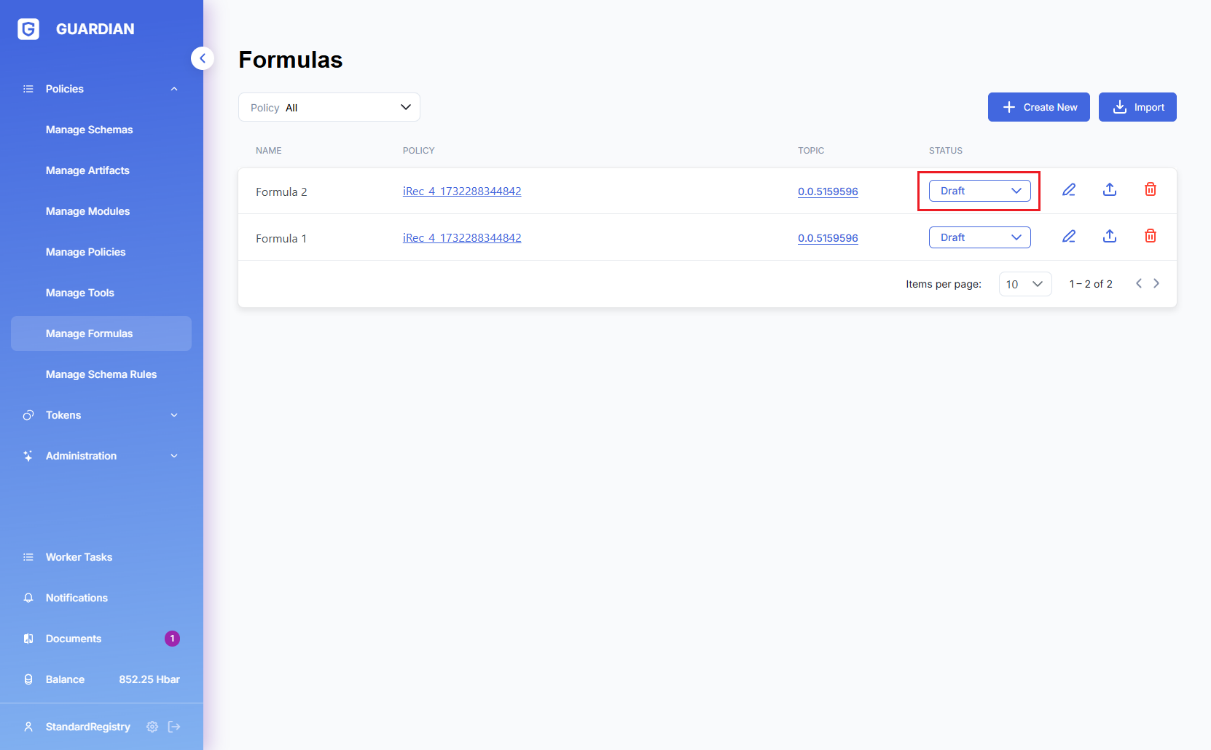Click the Create New button
The width and height of the screenshot is (1211, 750).
1038,108
